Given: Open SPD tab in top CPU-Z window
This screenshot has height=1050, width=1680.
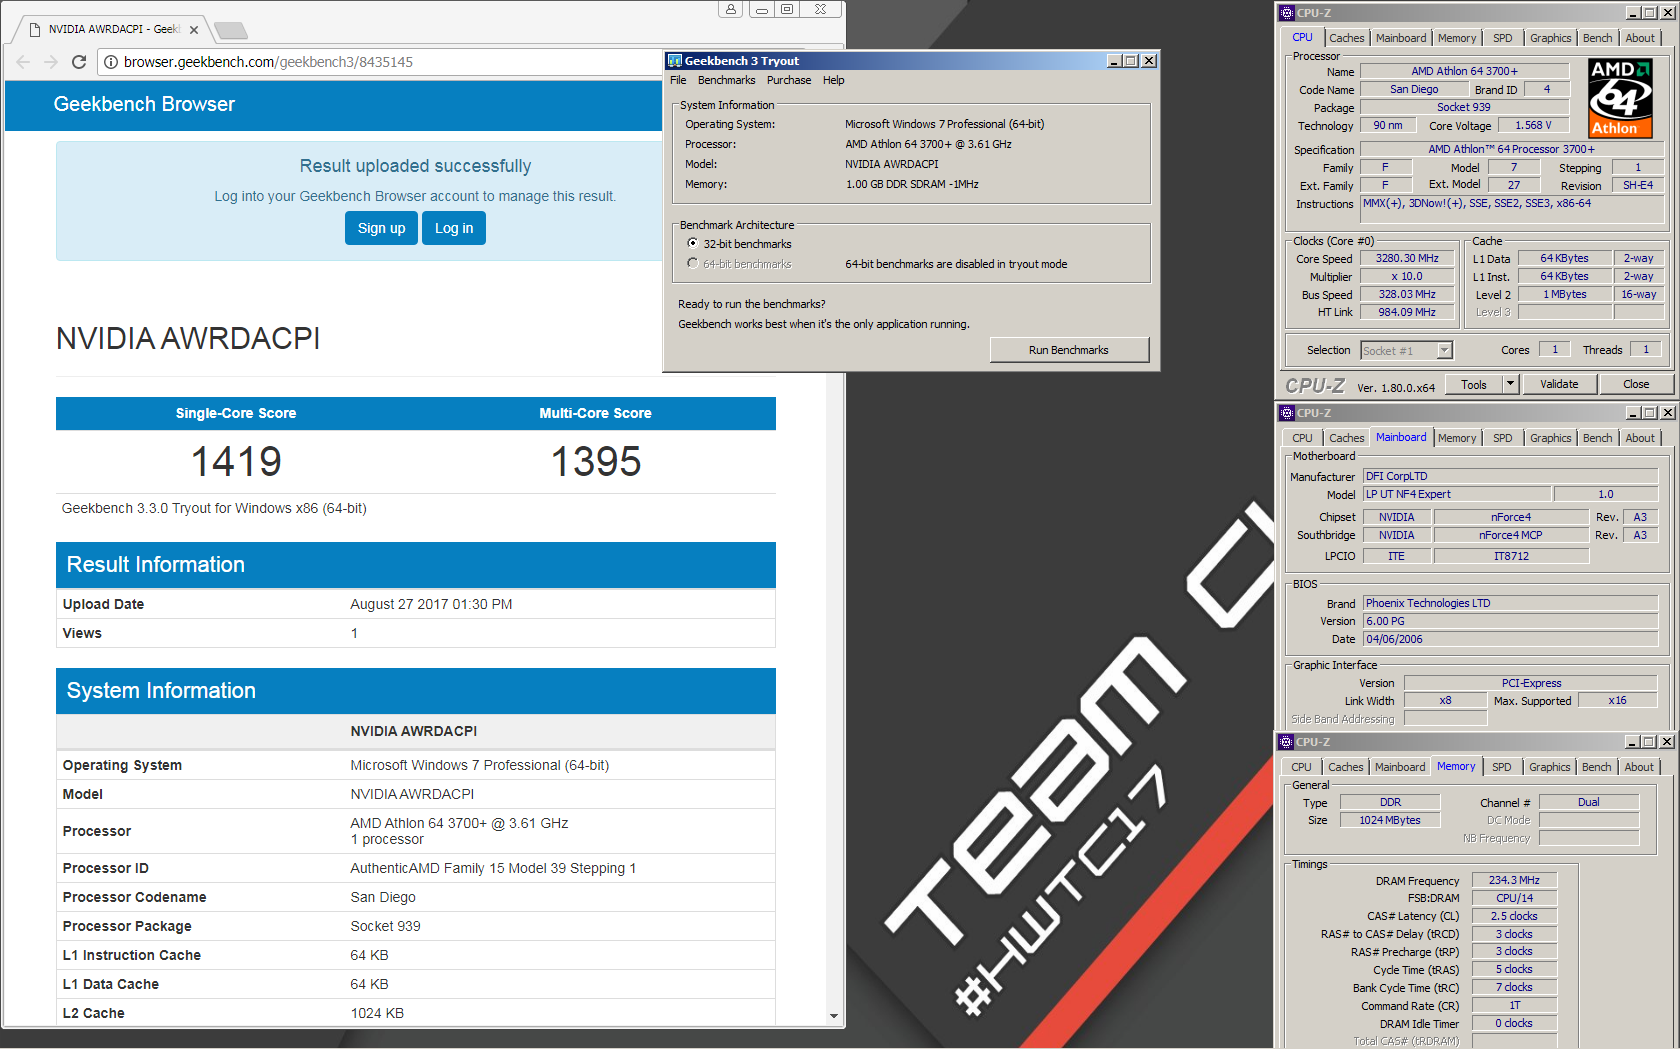Looking at the screenshot, I should (1503, 38).
